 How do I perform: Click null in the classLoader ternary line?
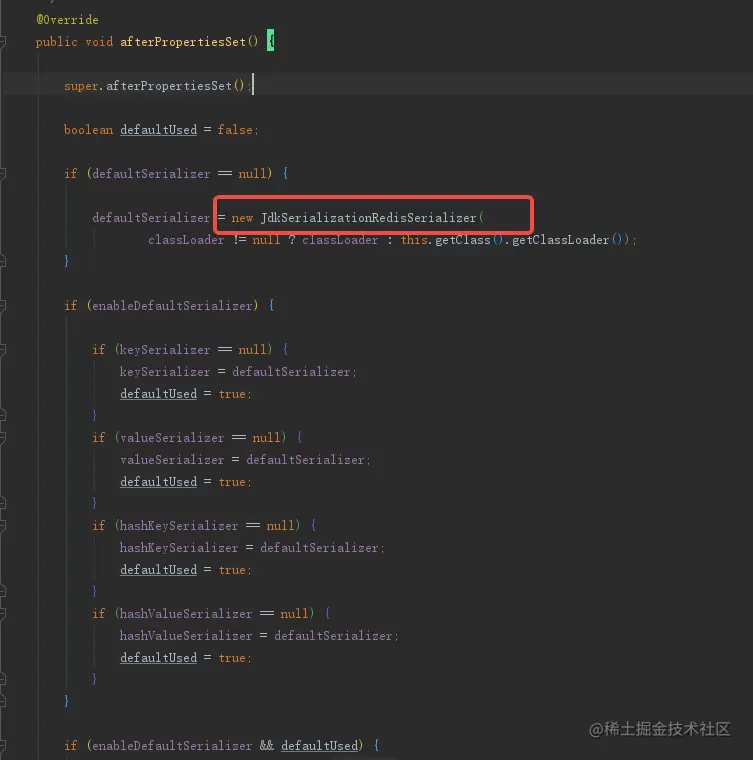pyautogui.click(x=266, y=240)
